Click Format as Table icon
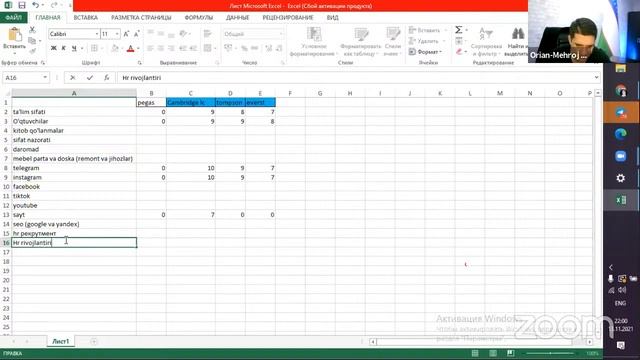Image resolution: width=640 pixels, height=360 pixels. 361,34
